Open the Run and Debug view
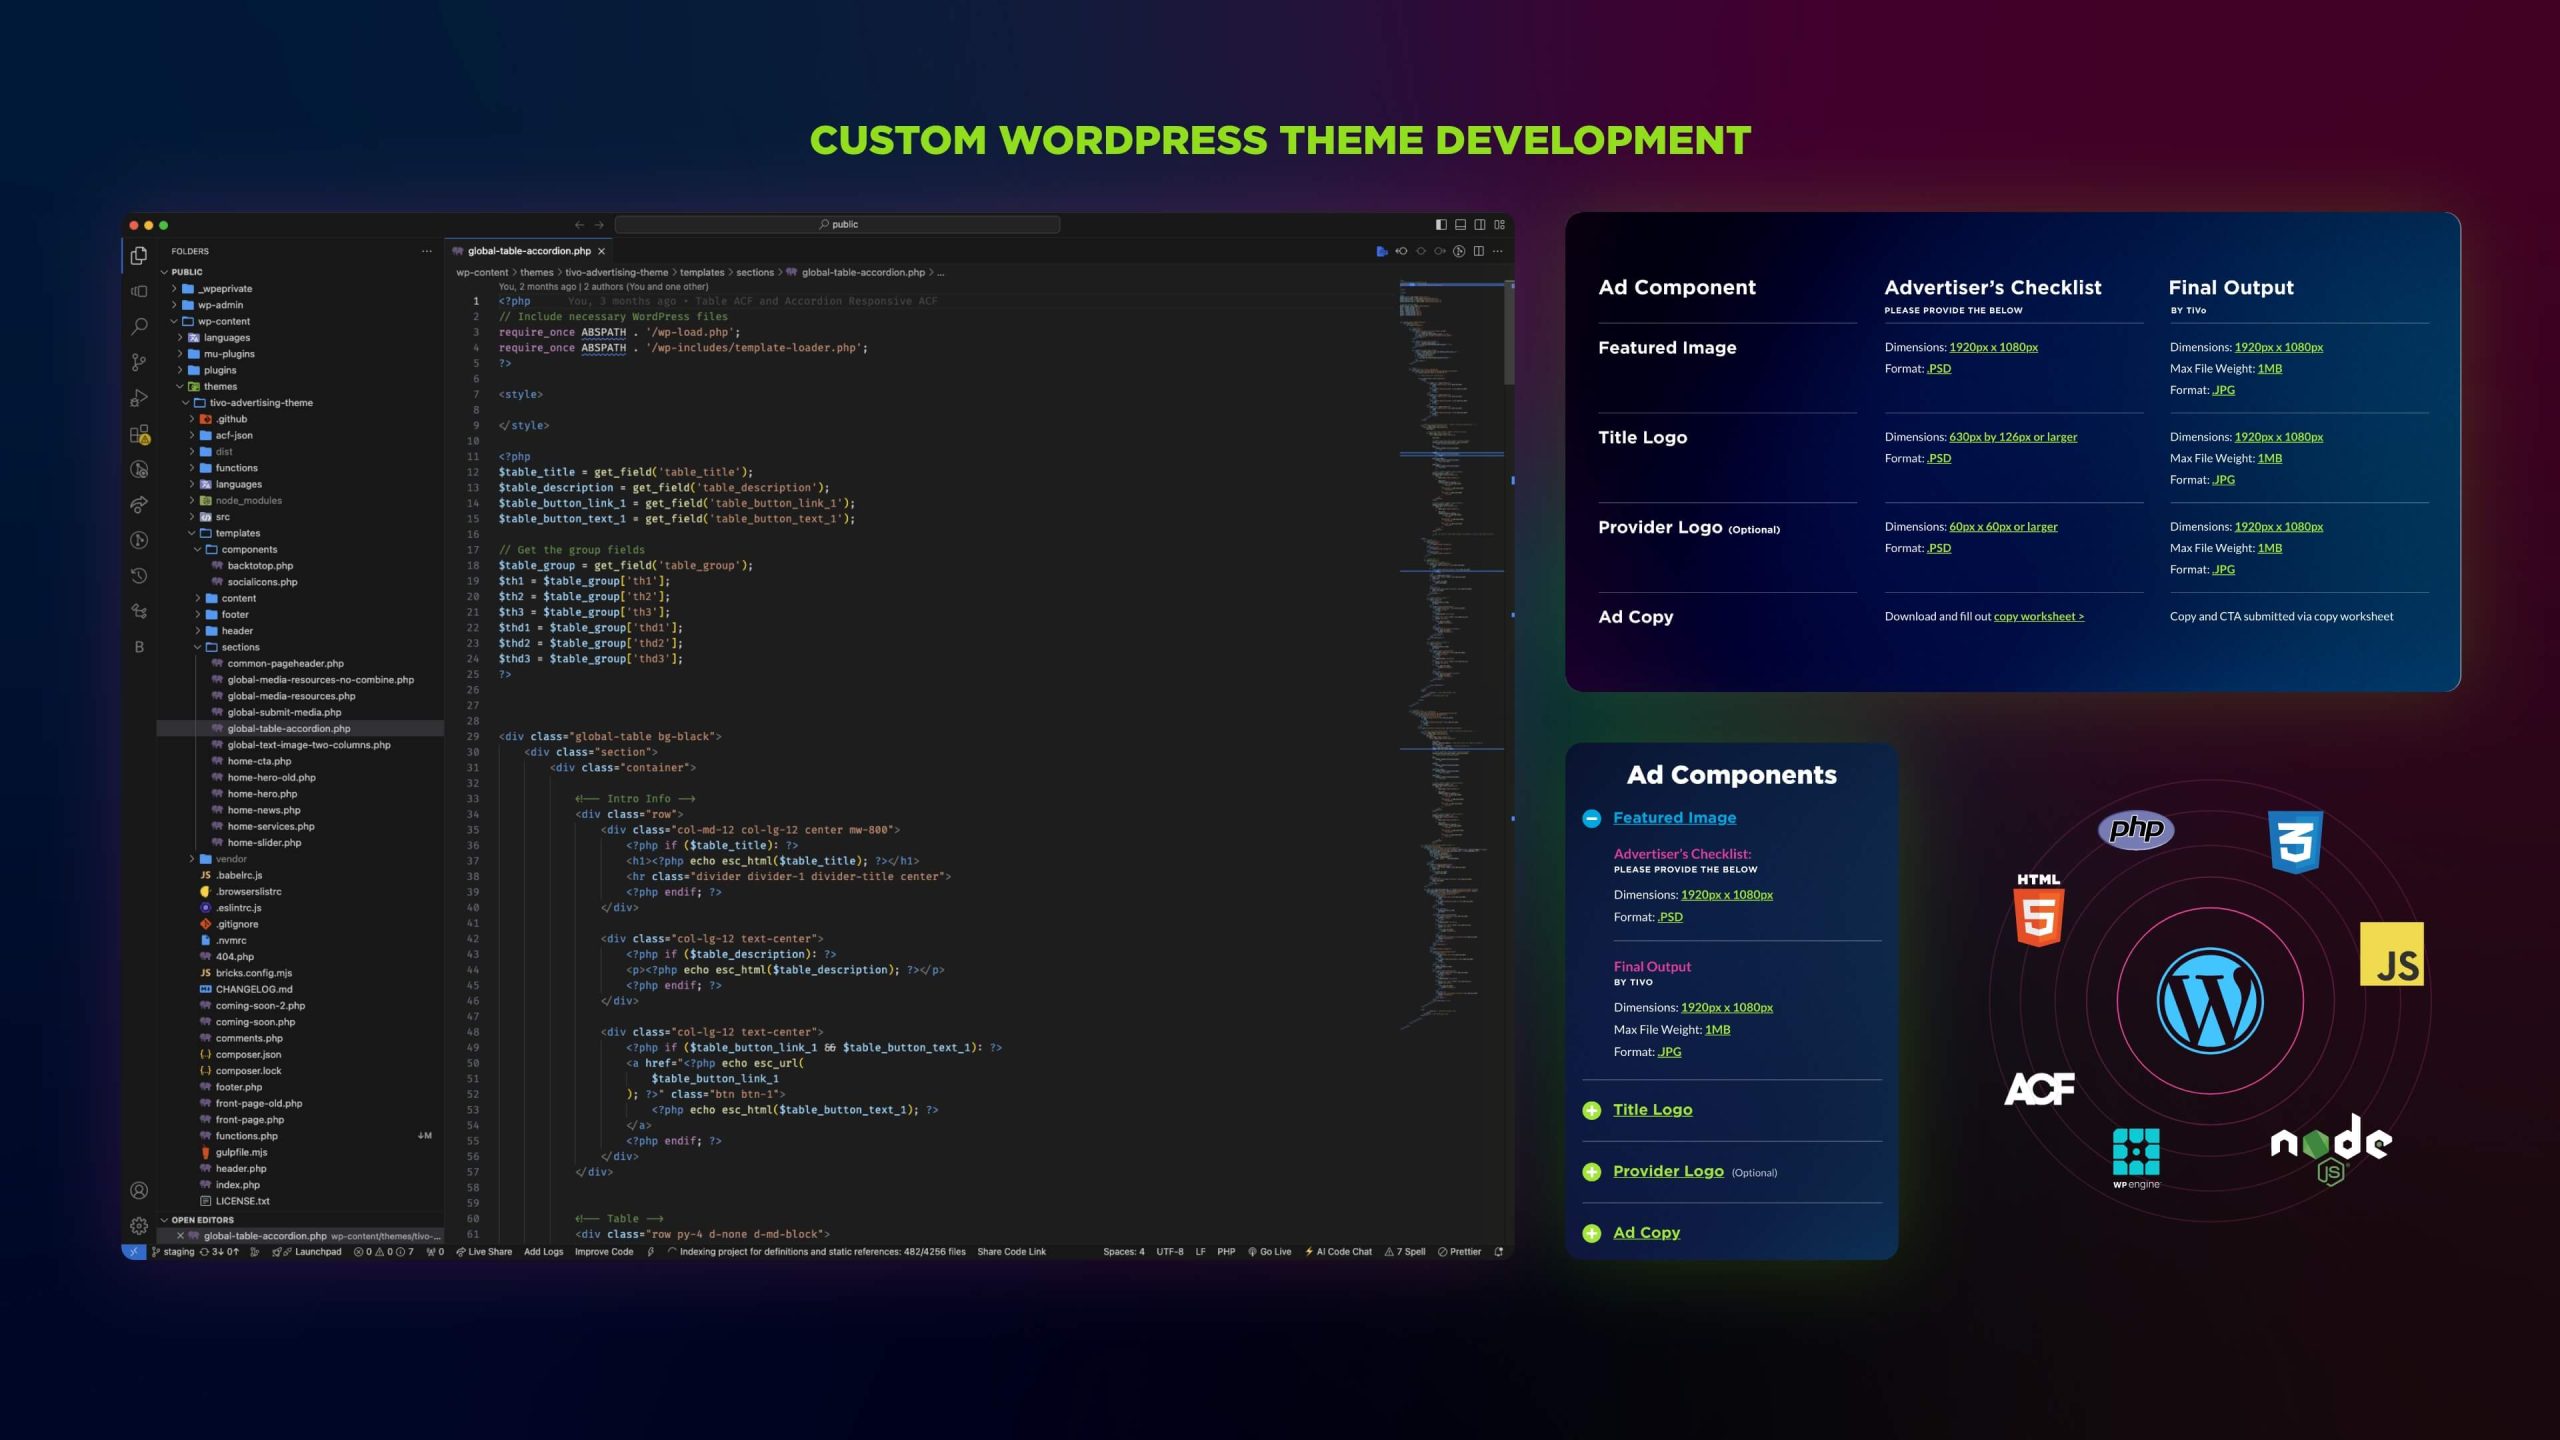 coord(139,398)
